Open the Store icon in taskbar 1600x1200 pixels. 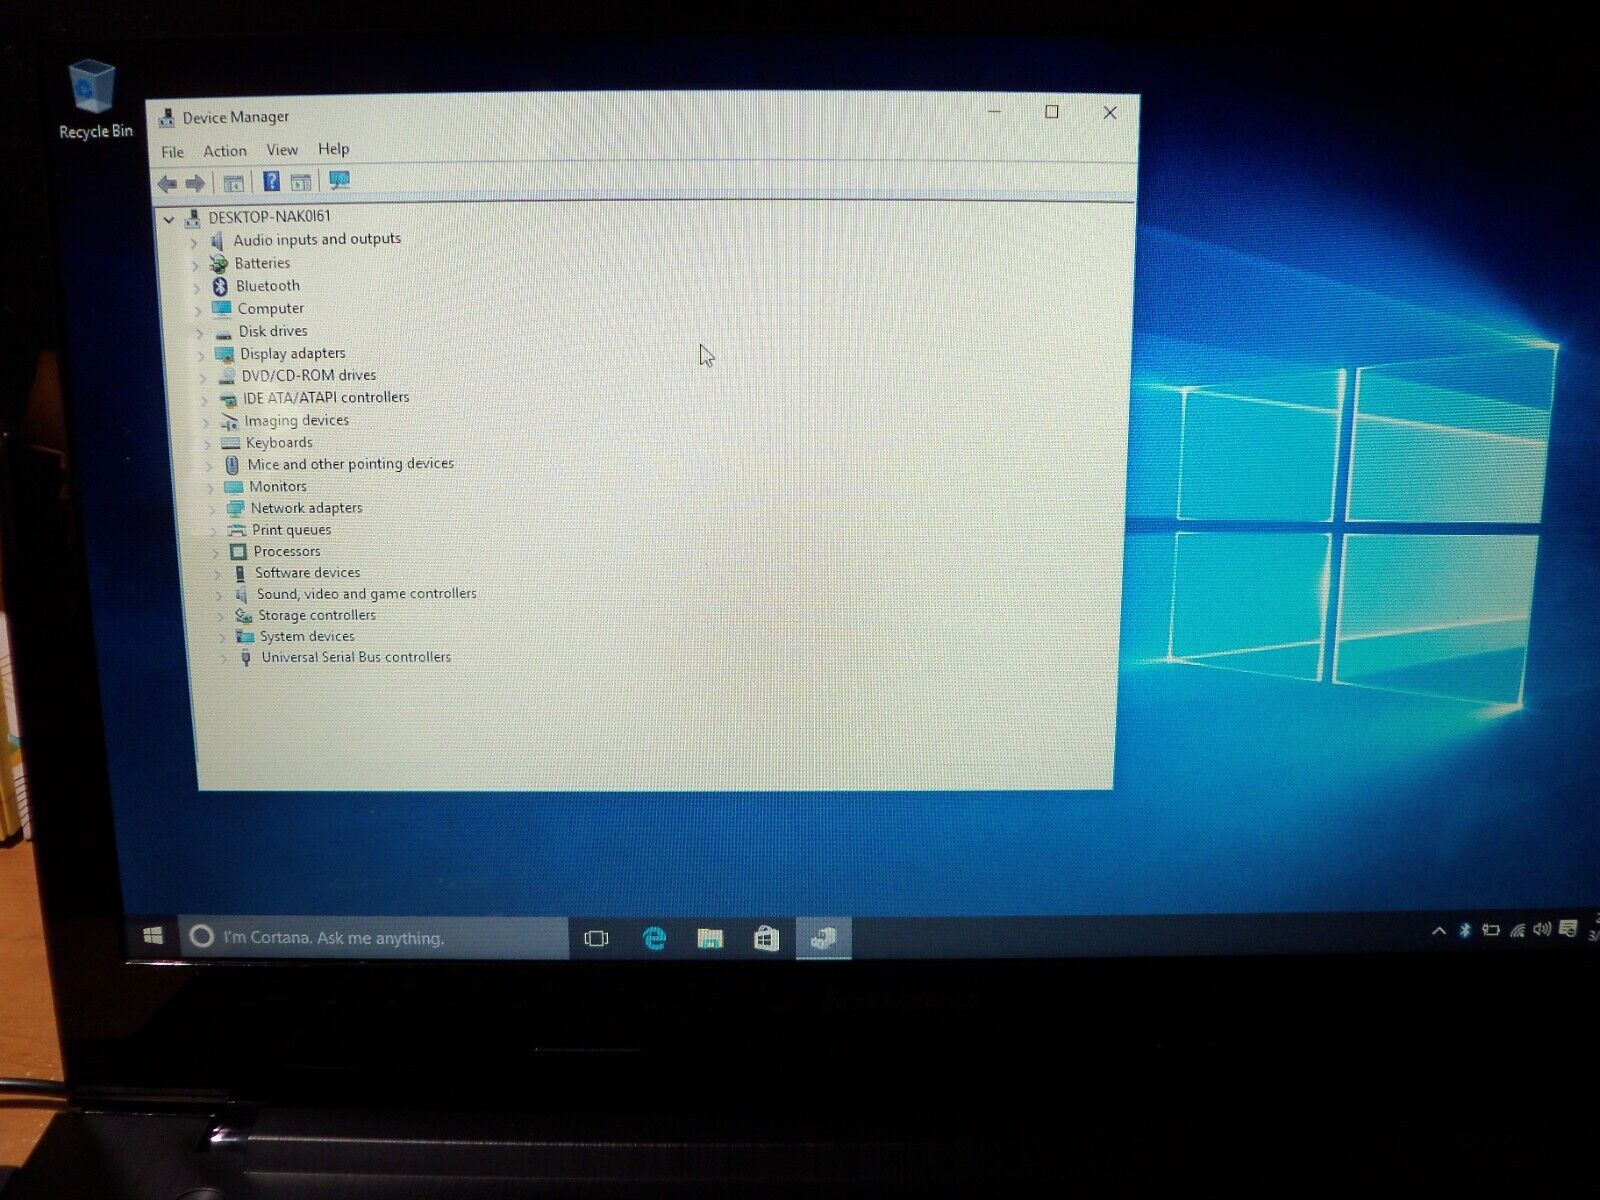pos(766,938)
